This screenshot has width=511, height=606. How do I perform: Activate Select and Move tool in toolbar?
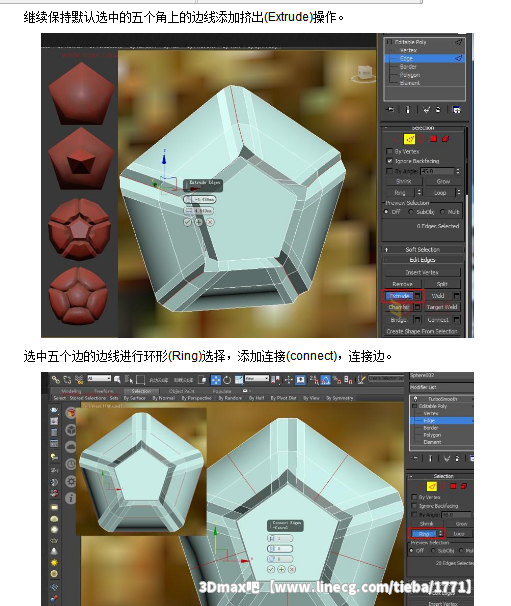pyautogui.click(x=216, y=380)
